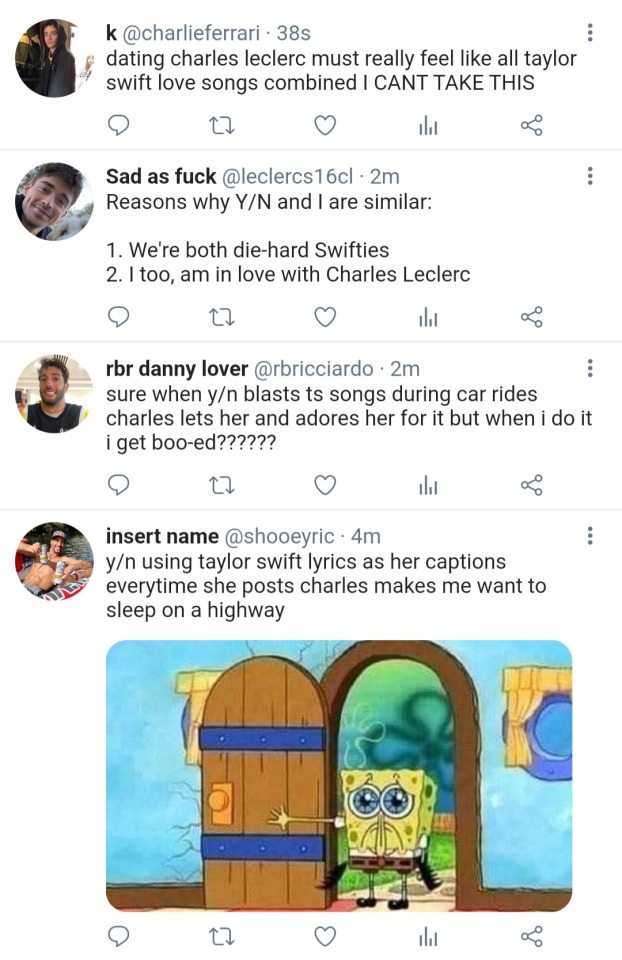The width and height of the screenshot is (622, 960).
Task: Share the Sad as fuck tweet
Action: click(x=532, y=317)
